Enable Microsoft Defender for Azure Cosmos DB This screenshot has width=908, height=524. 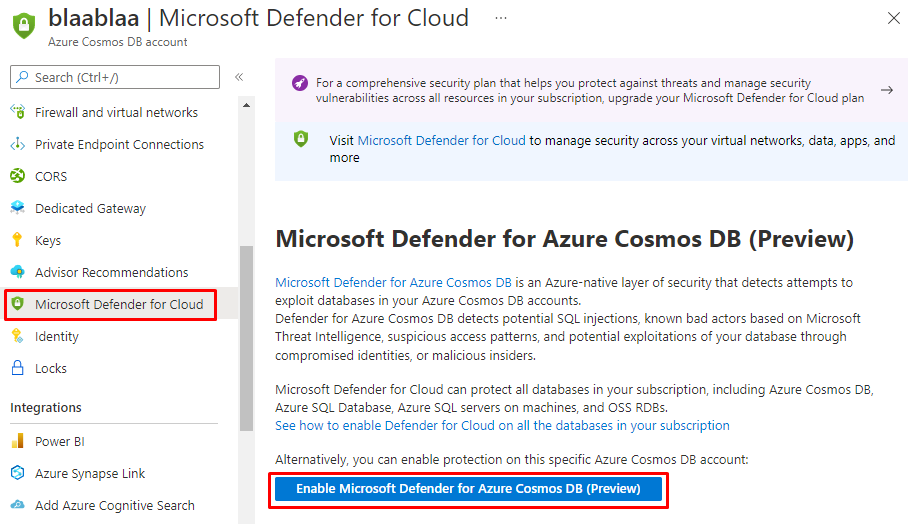point(469,489)
